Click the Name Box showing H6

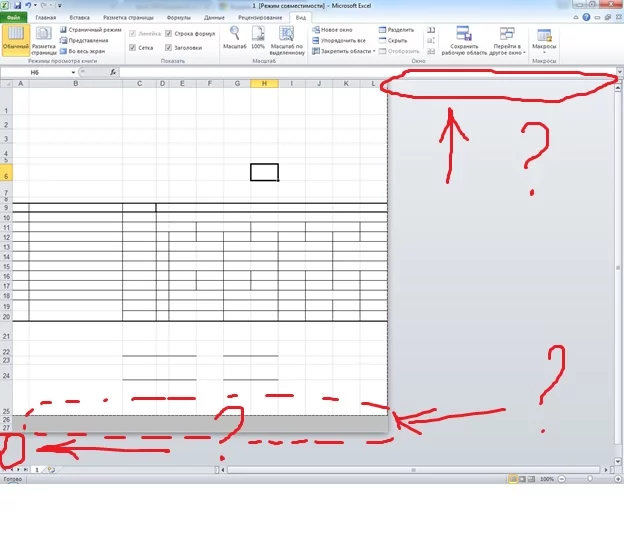tap(35, 72)
